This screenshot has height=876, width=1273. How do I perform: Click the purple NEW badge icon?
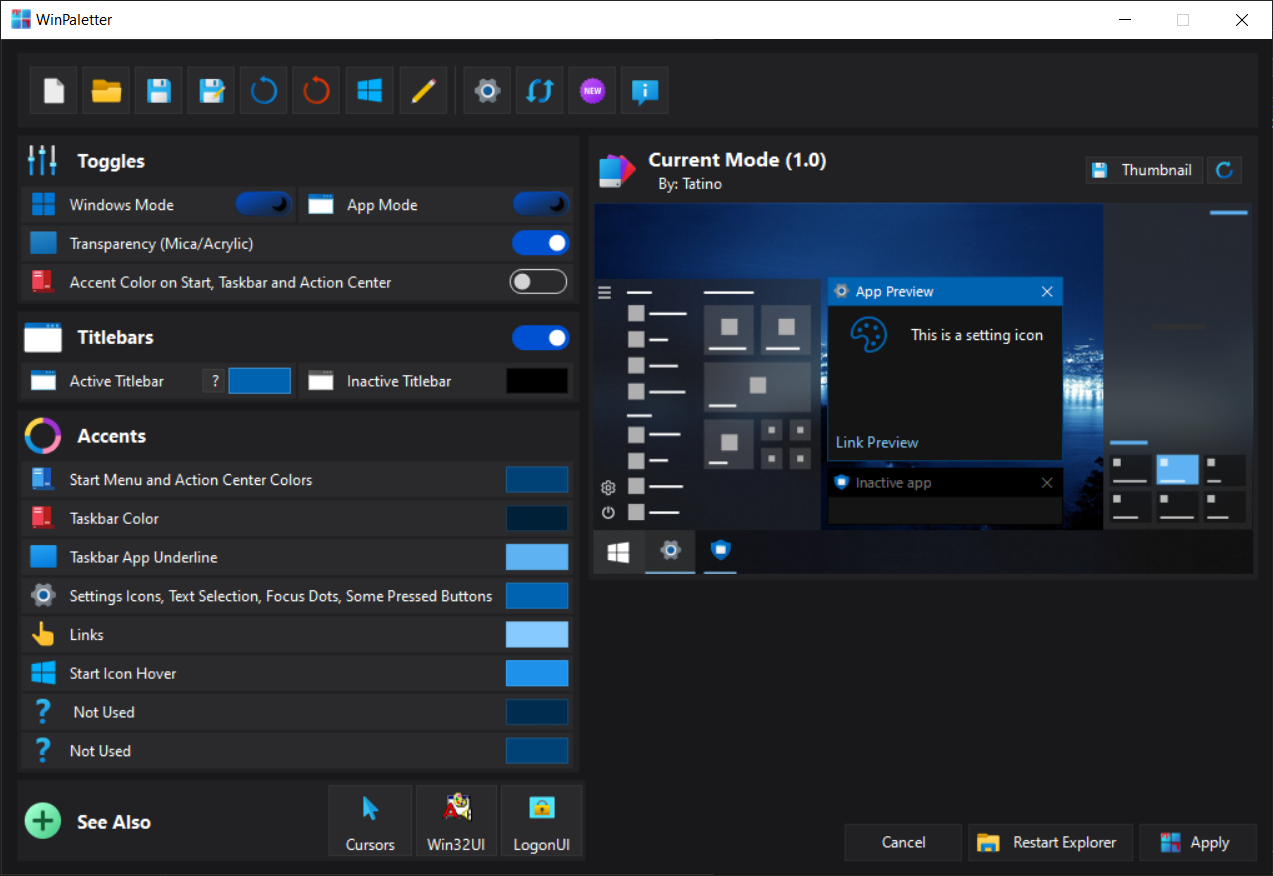click(592, 91)
